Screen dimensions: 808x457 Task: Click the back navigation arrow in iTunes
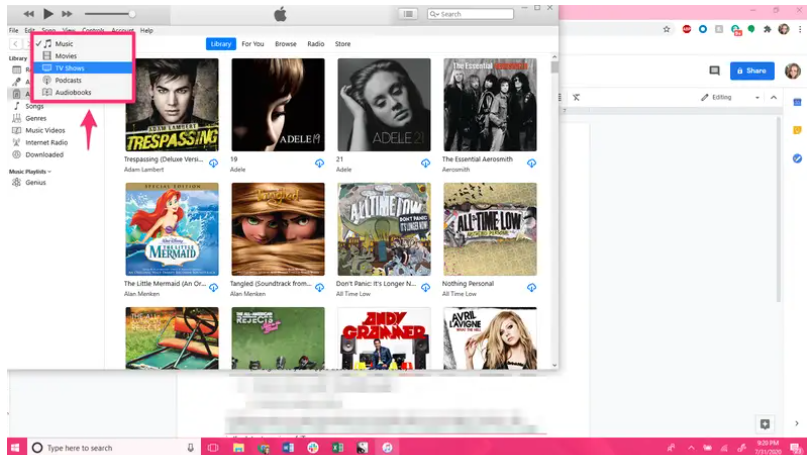pos(15,44)
